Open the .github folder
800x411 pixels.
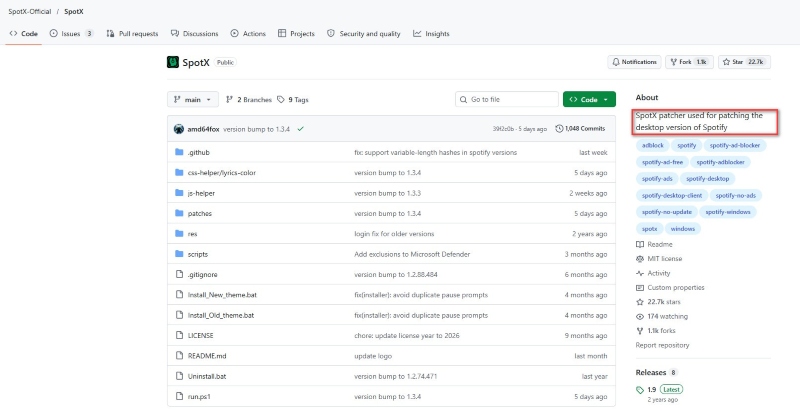click(x=198, y=152)
